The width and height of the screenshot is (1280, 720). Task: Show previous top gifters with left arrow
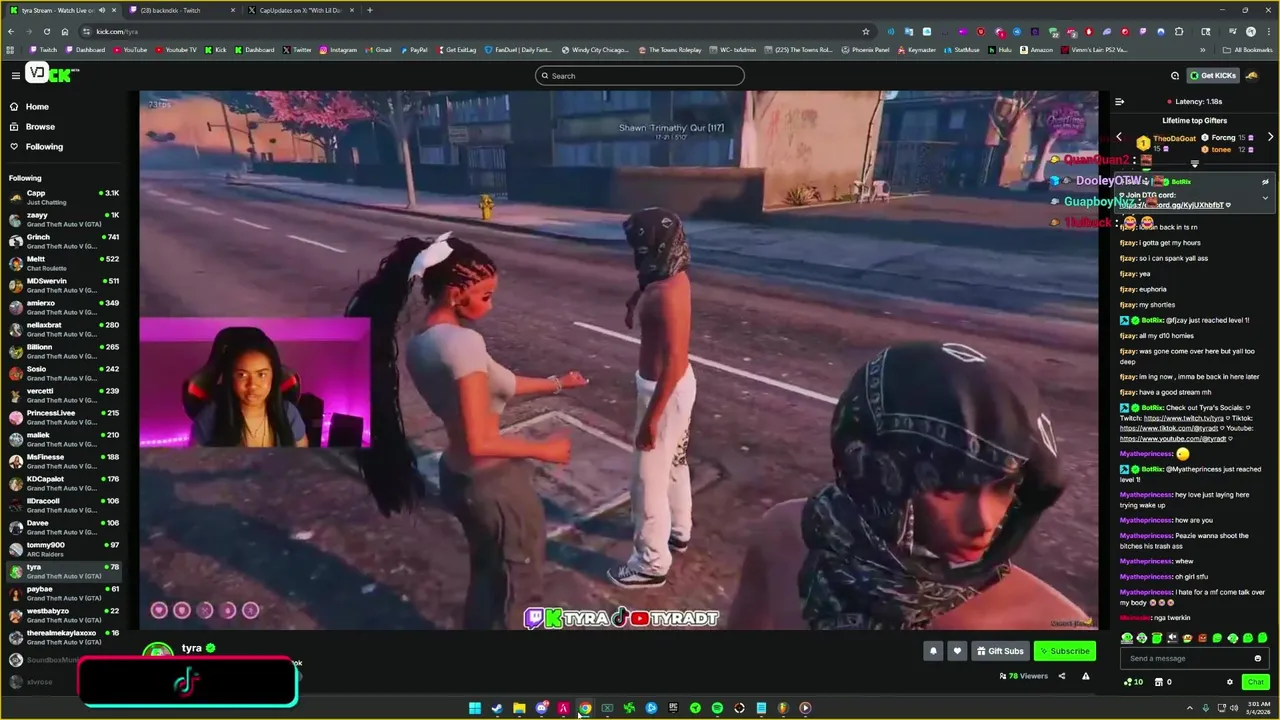coord(1119,137)
